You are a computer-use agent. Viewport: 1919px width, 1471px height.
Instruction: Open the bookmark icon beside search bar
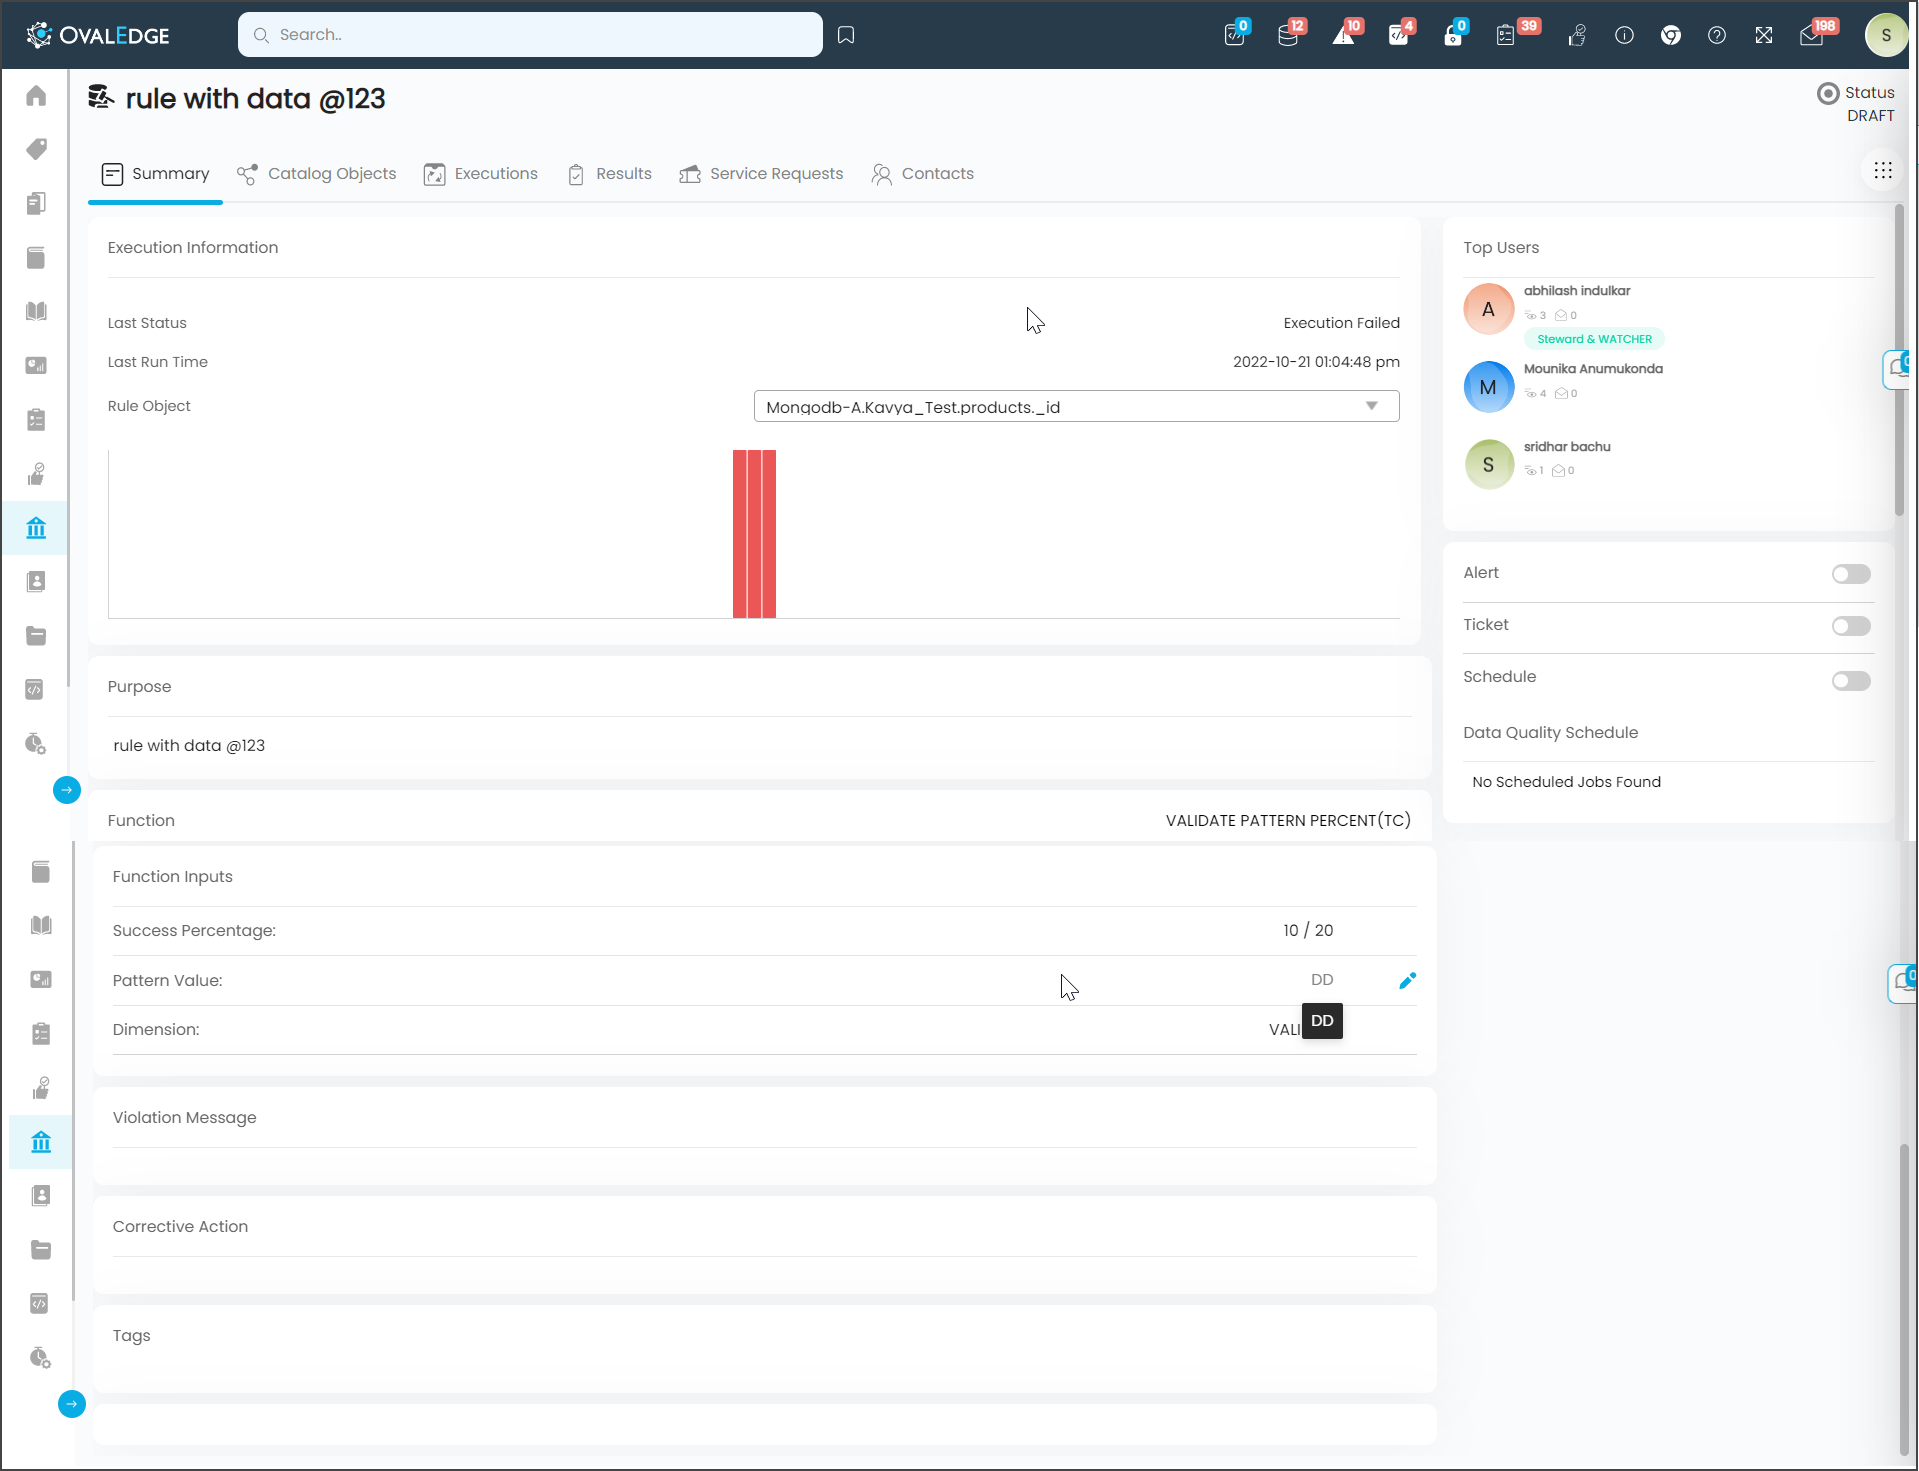pos(846,35)
